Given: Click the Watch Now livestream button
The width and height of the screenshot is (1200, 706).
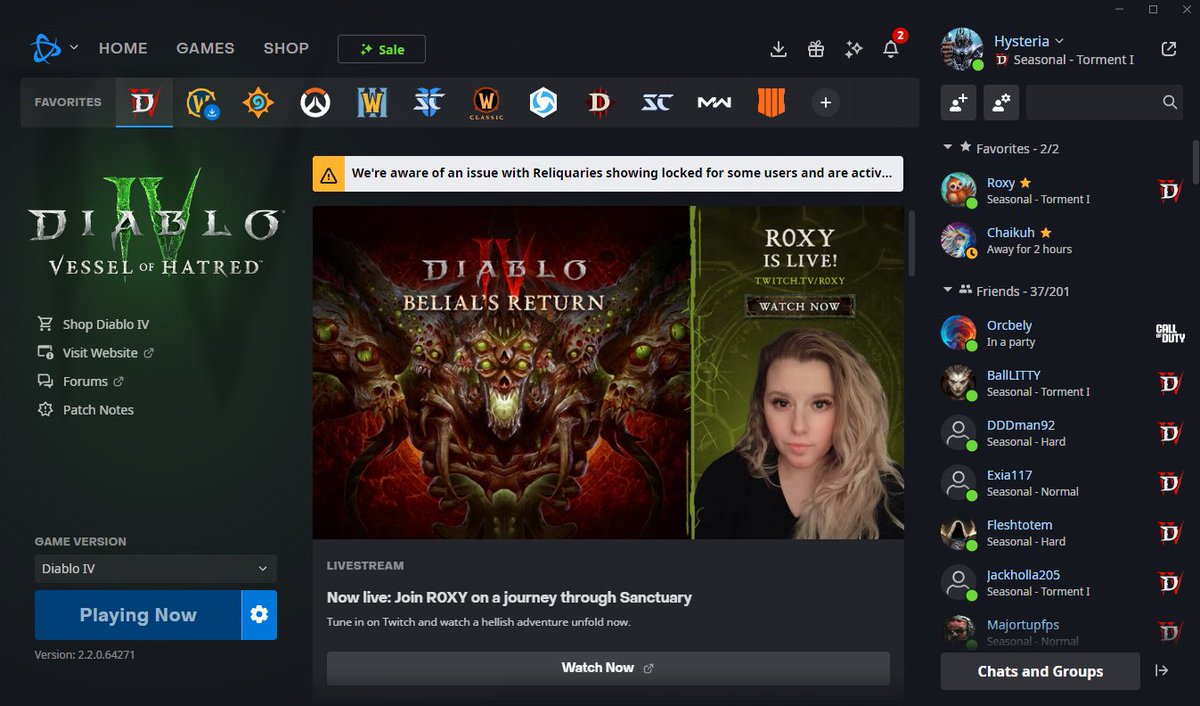Looking at the screenshot, I should [607, 667].
